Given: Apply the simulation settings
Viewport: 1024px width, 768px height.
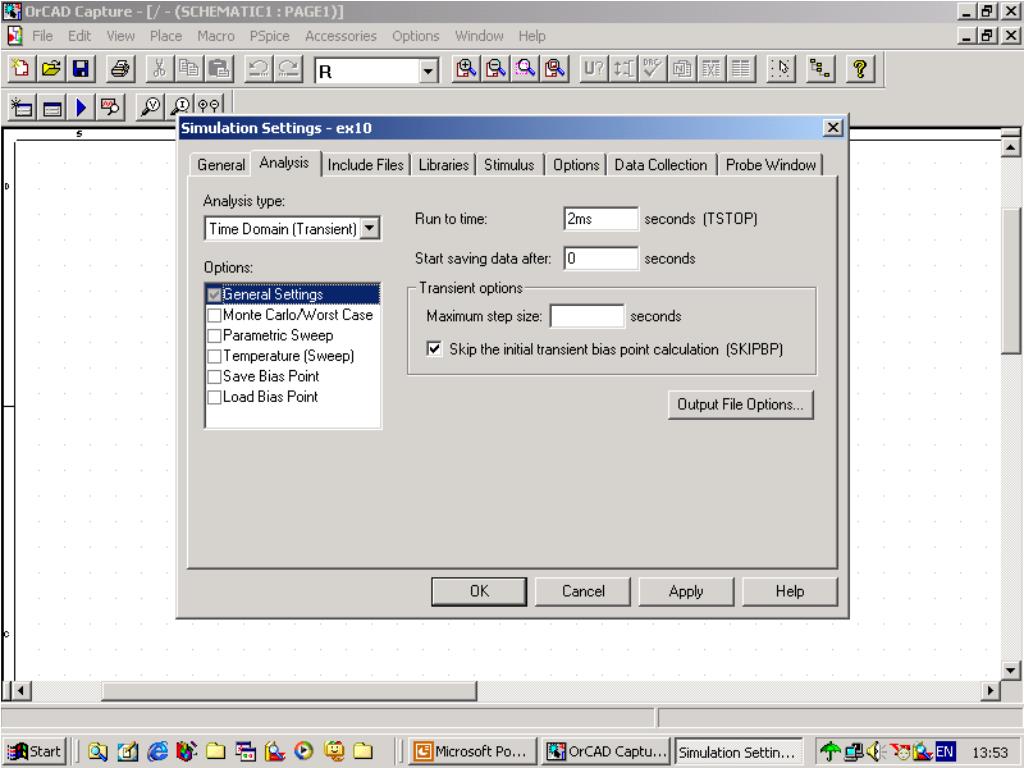Looking at the screenshot, I should click(686, 592).
